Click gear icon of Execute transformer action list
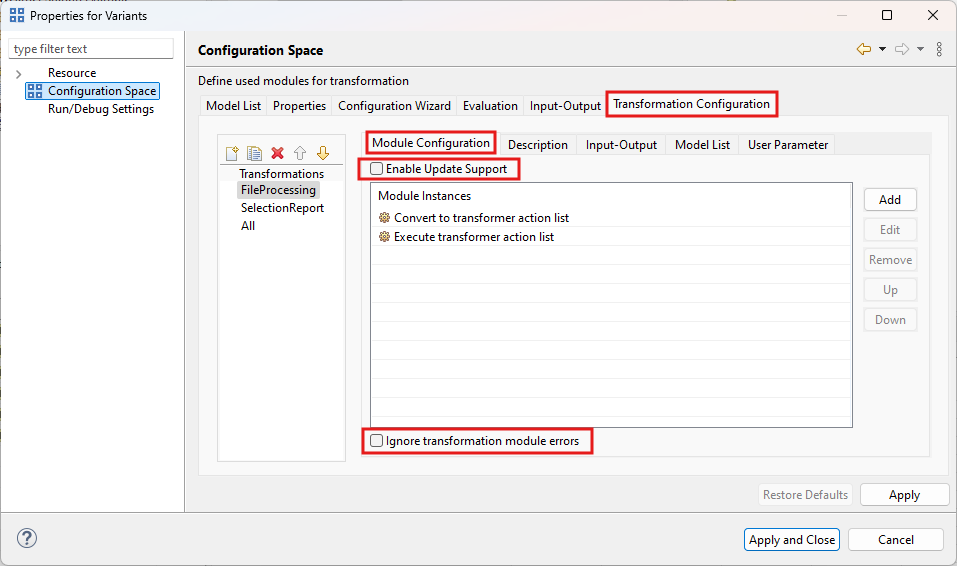Viewport: 957px width, 566px height. [384, 238]
